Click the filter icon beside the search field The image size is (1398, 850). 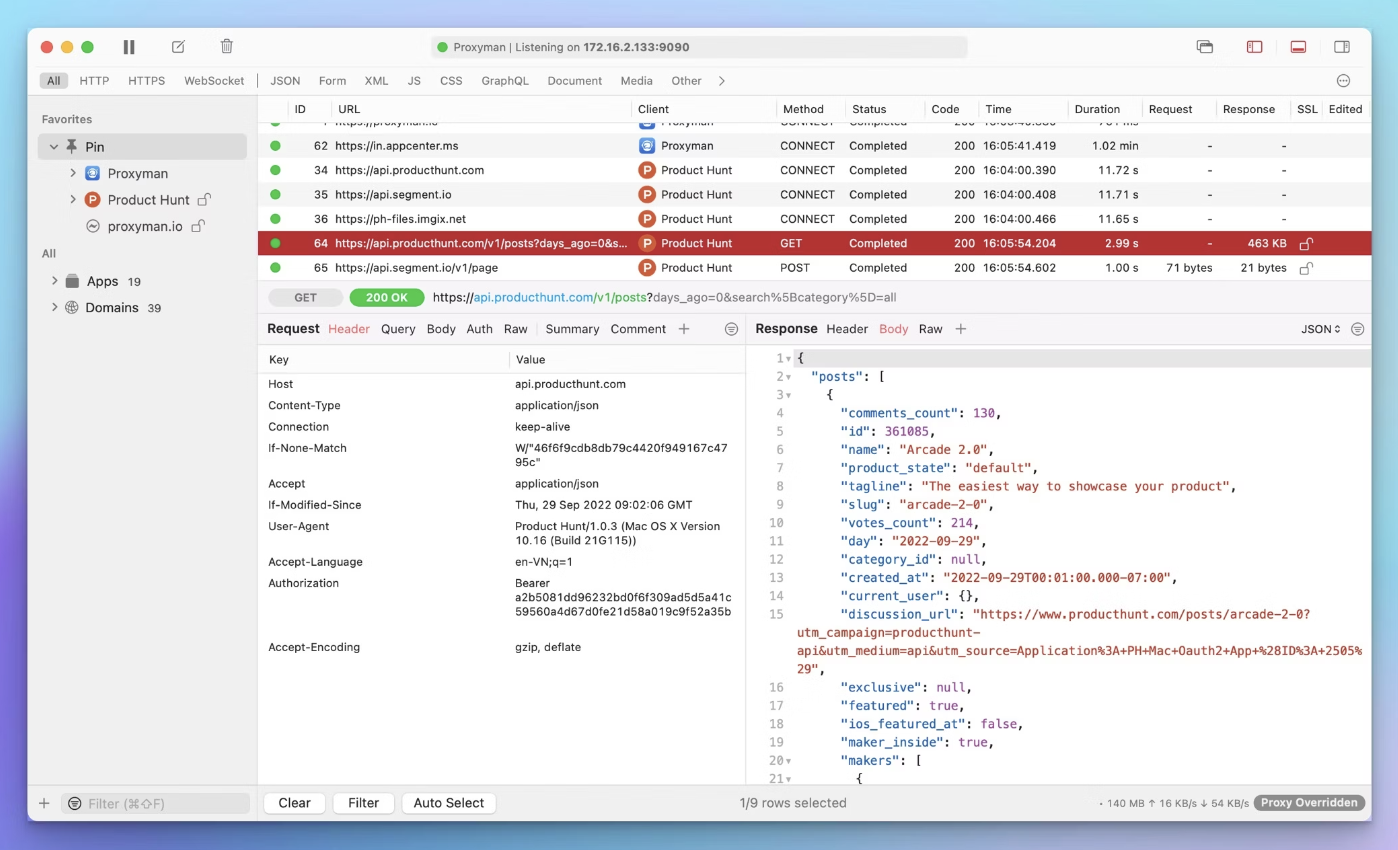(x=74, y=802)
